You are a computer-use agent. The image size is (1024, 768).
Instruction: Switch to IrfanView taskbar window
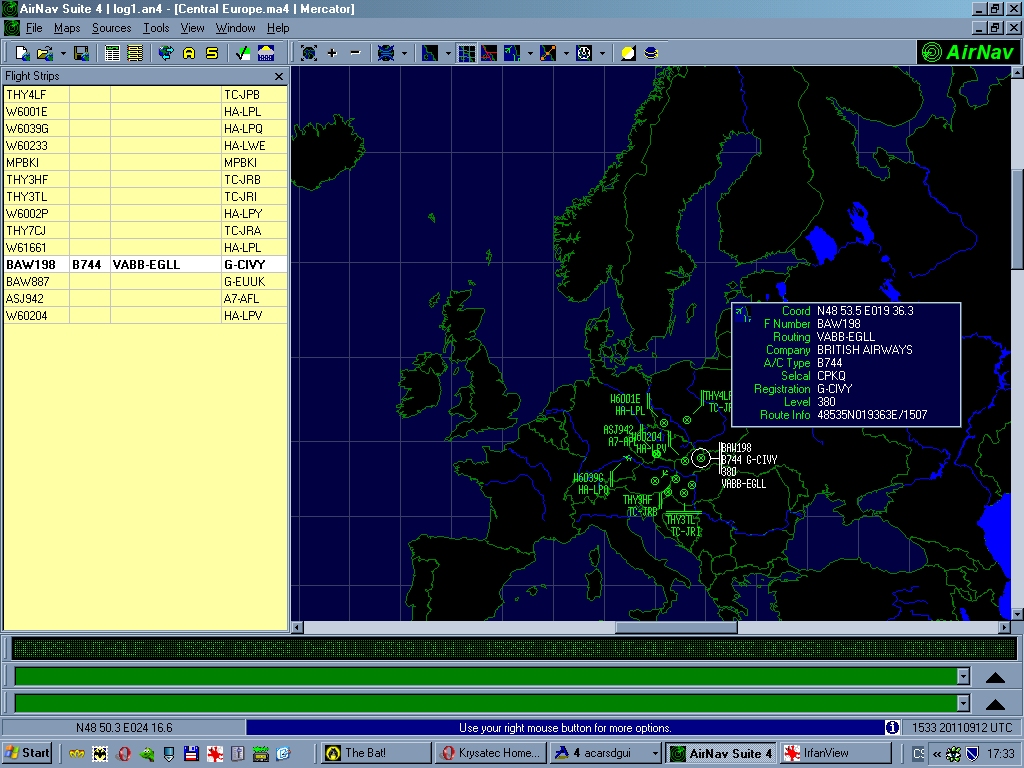(835, 753)
